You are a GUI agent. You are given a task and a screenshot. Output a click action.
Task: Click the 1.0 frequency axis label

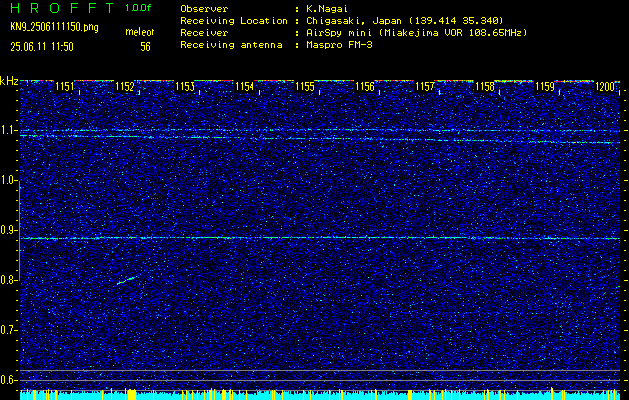[8, 181]
